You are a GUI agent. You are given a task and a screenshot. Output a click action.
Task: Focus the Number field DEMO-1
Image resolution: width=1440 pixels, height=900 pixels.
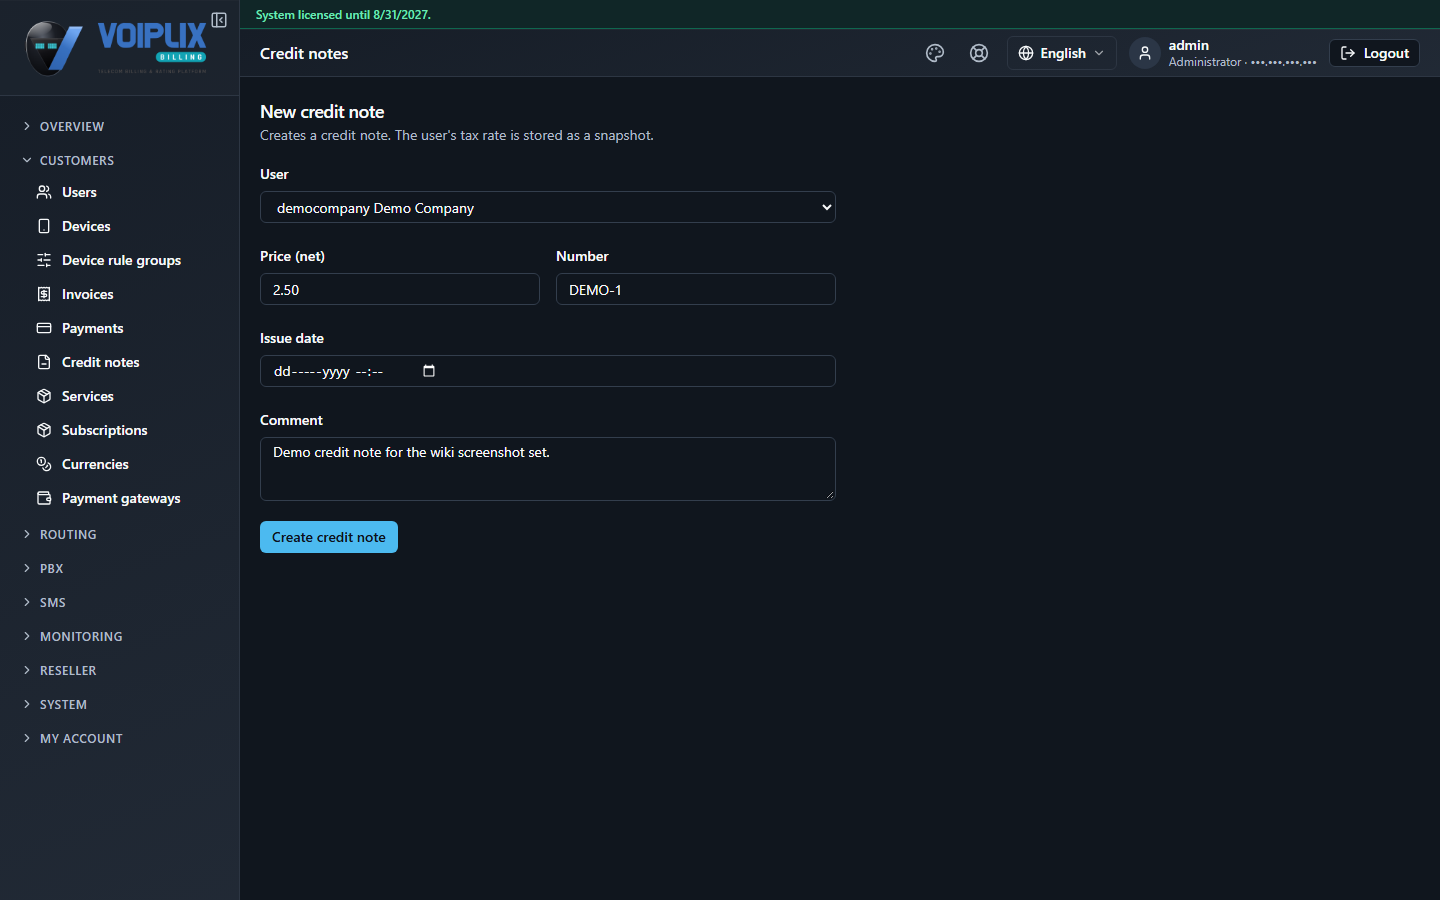696,289
